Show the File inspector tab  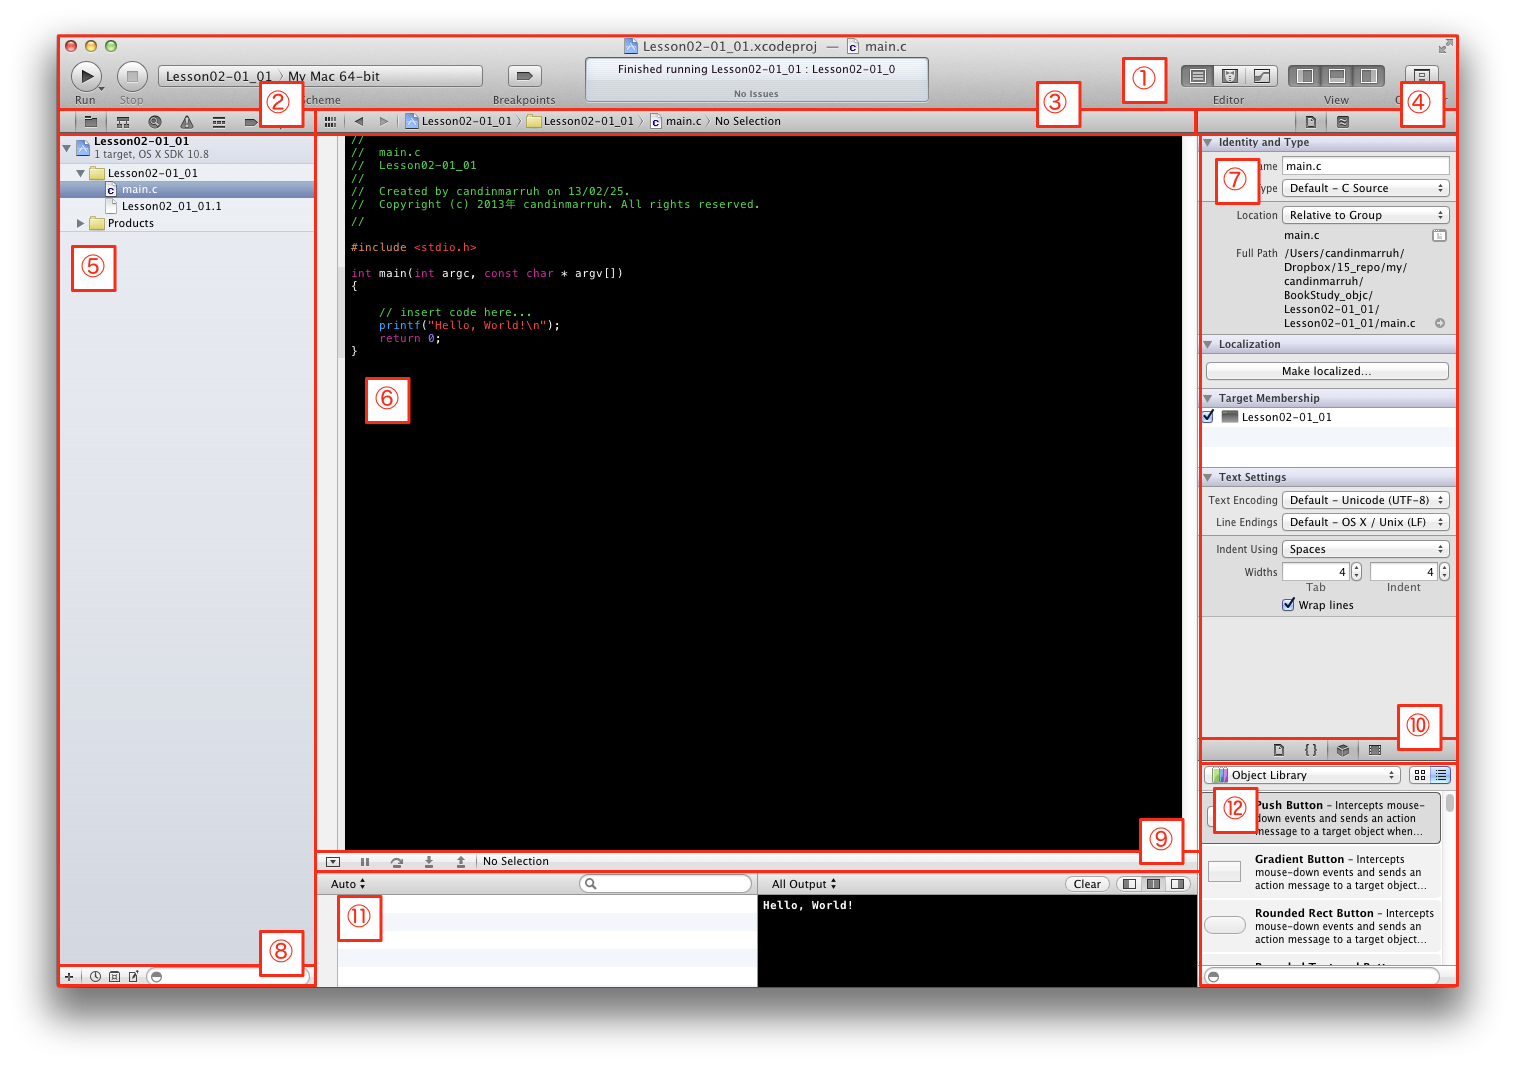pos(1311,122)
